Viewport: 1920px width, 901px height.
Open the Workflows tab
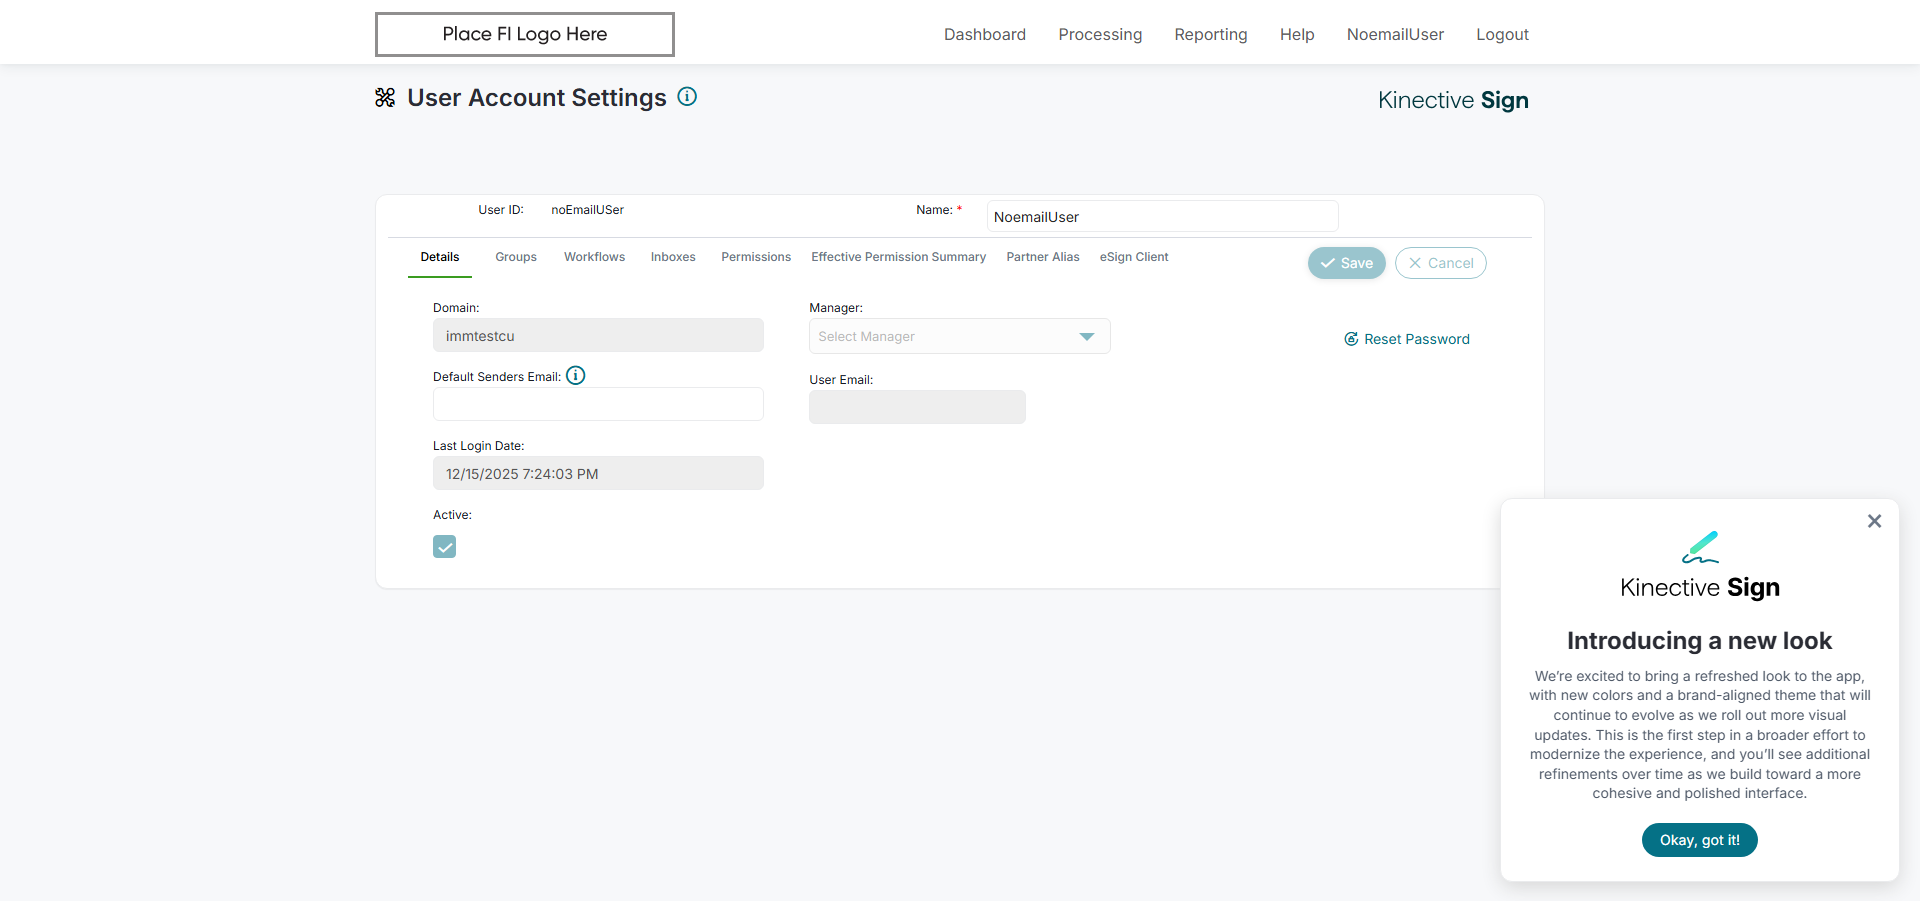tap(594, 257)
